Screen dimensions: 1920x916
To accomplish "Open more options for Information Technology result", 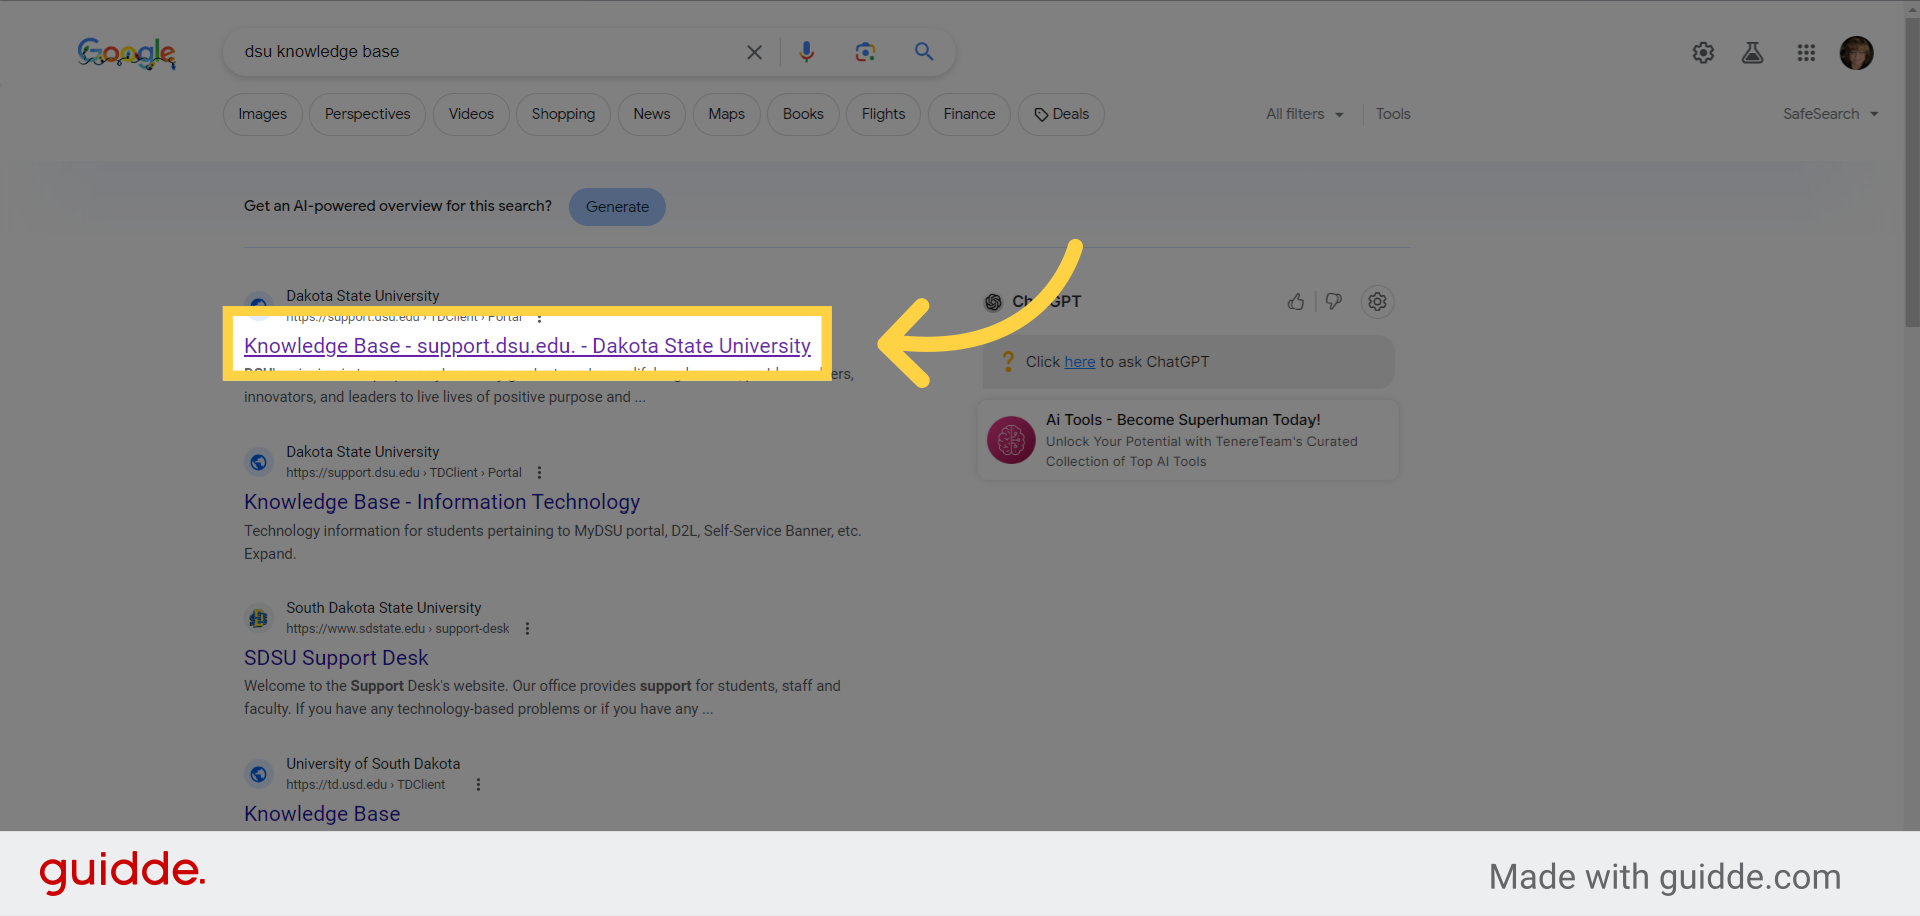I will pyautogui.click(x=539, y=473).
